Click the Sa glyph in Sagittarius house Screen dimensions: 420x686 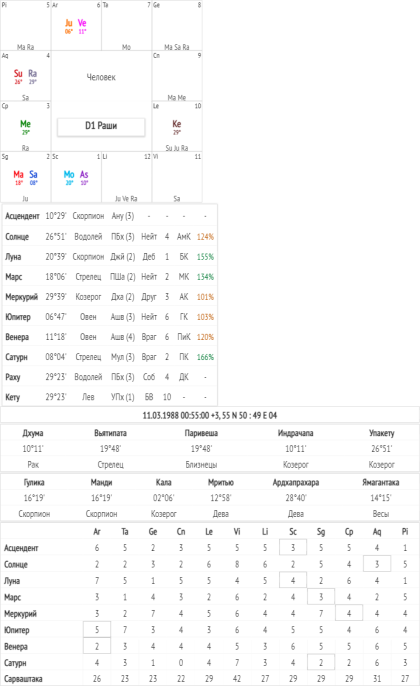tap(33, 177)
